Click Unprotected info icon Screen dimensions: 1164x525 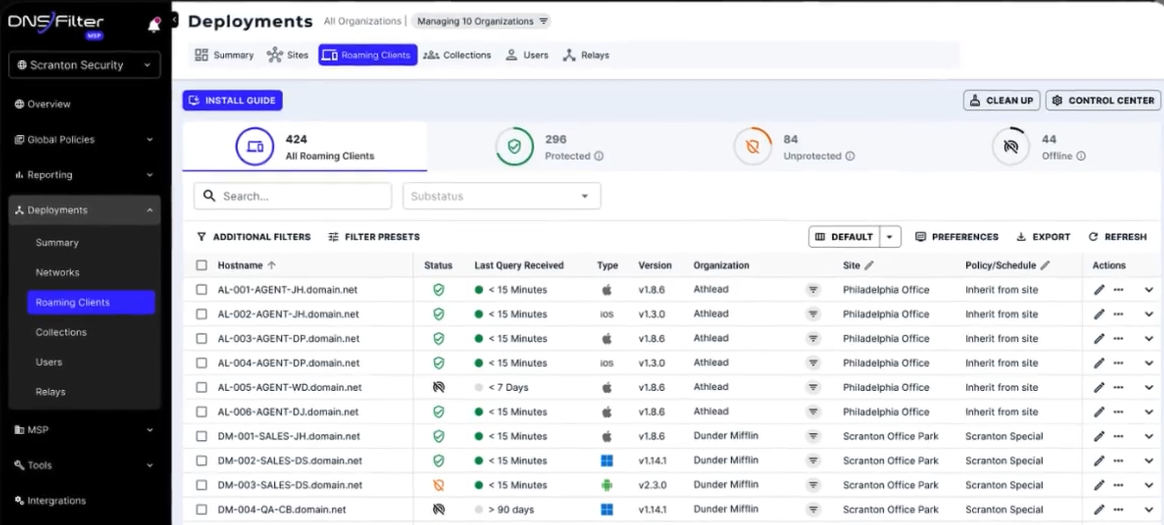point(850,156)
